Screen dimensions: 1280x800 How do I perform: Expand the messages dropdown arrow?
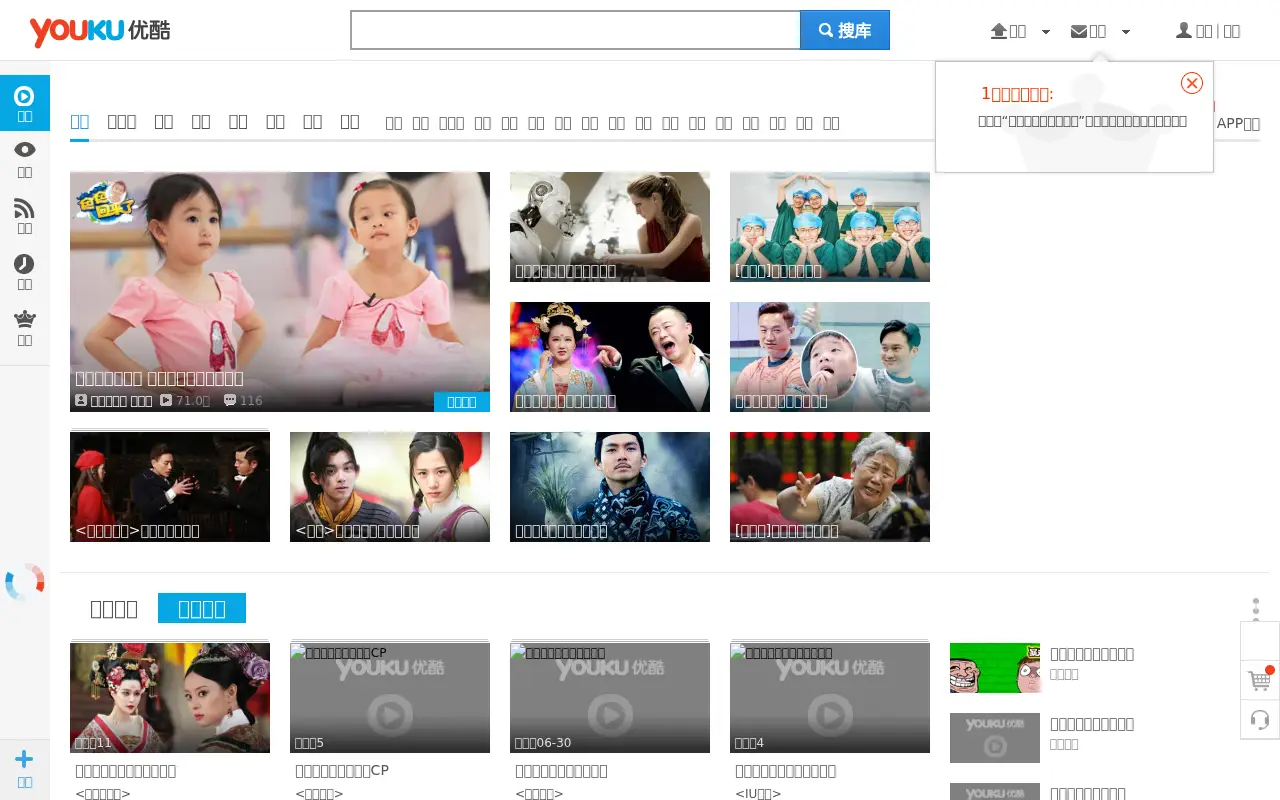coord(1126,32)
